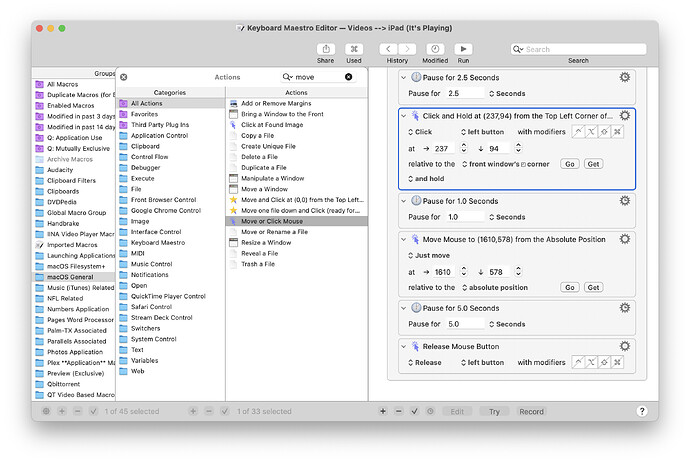This screenshot has width=690, height=463.
Task: Click stepper next to vertical value 578
Action: click(x=518, y=272)
